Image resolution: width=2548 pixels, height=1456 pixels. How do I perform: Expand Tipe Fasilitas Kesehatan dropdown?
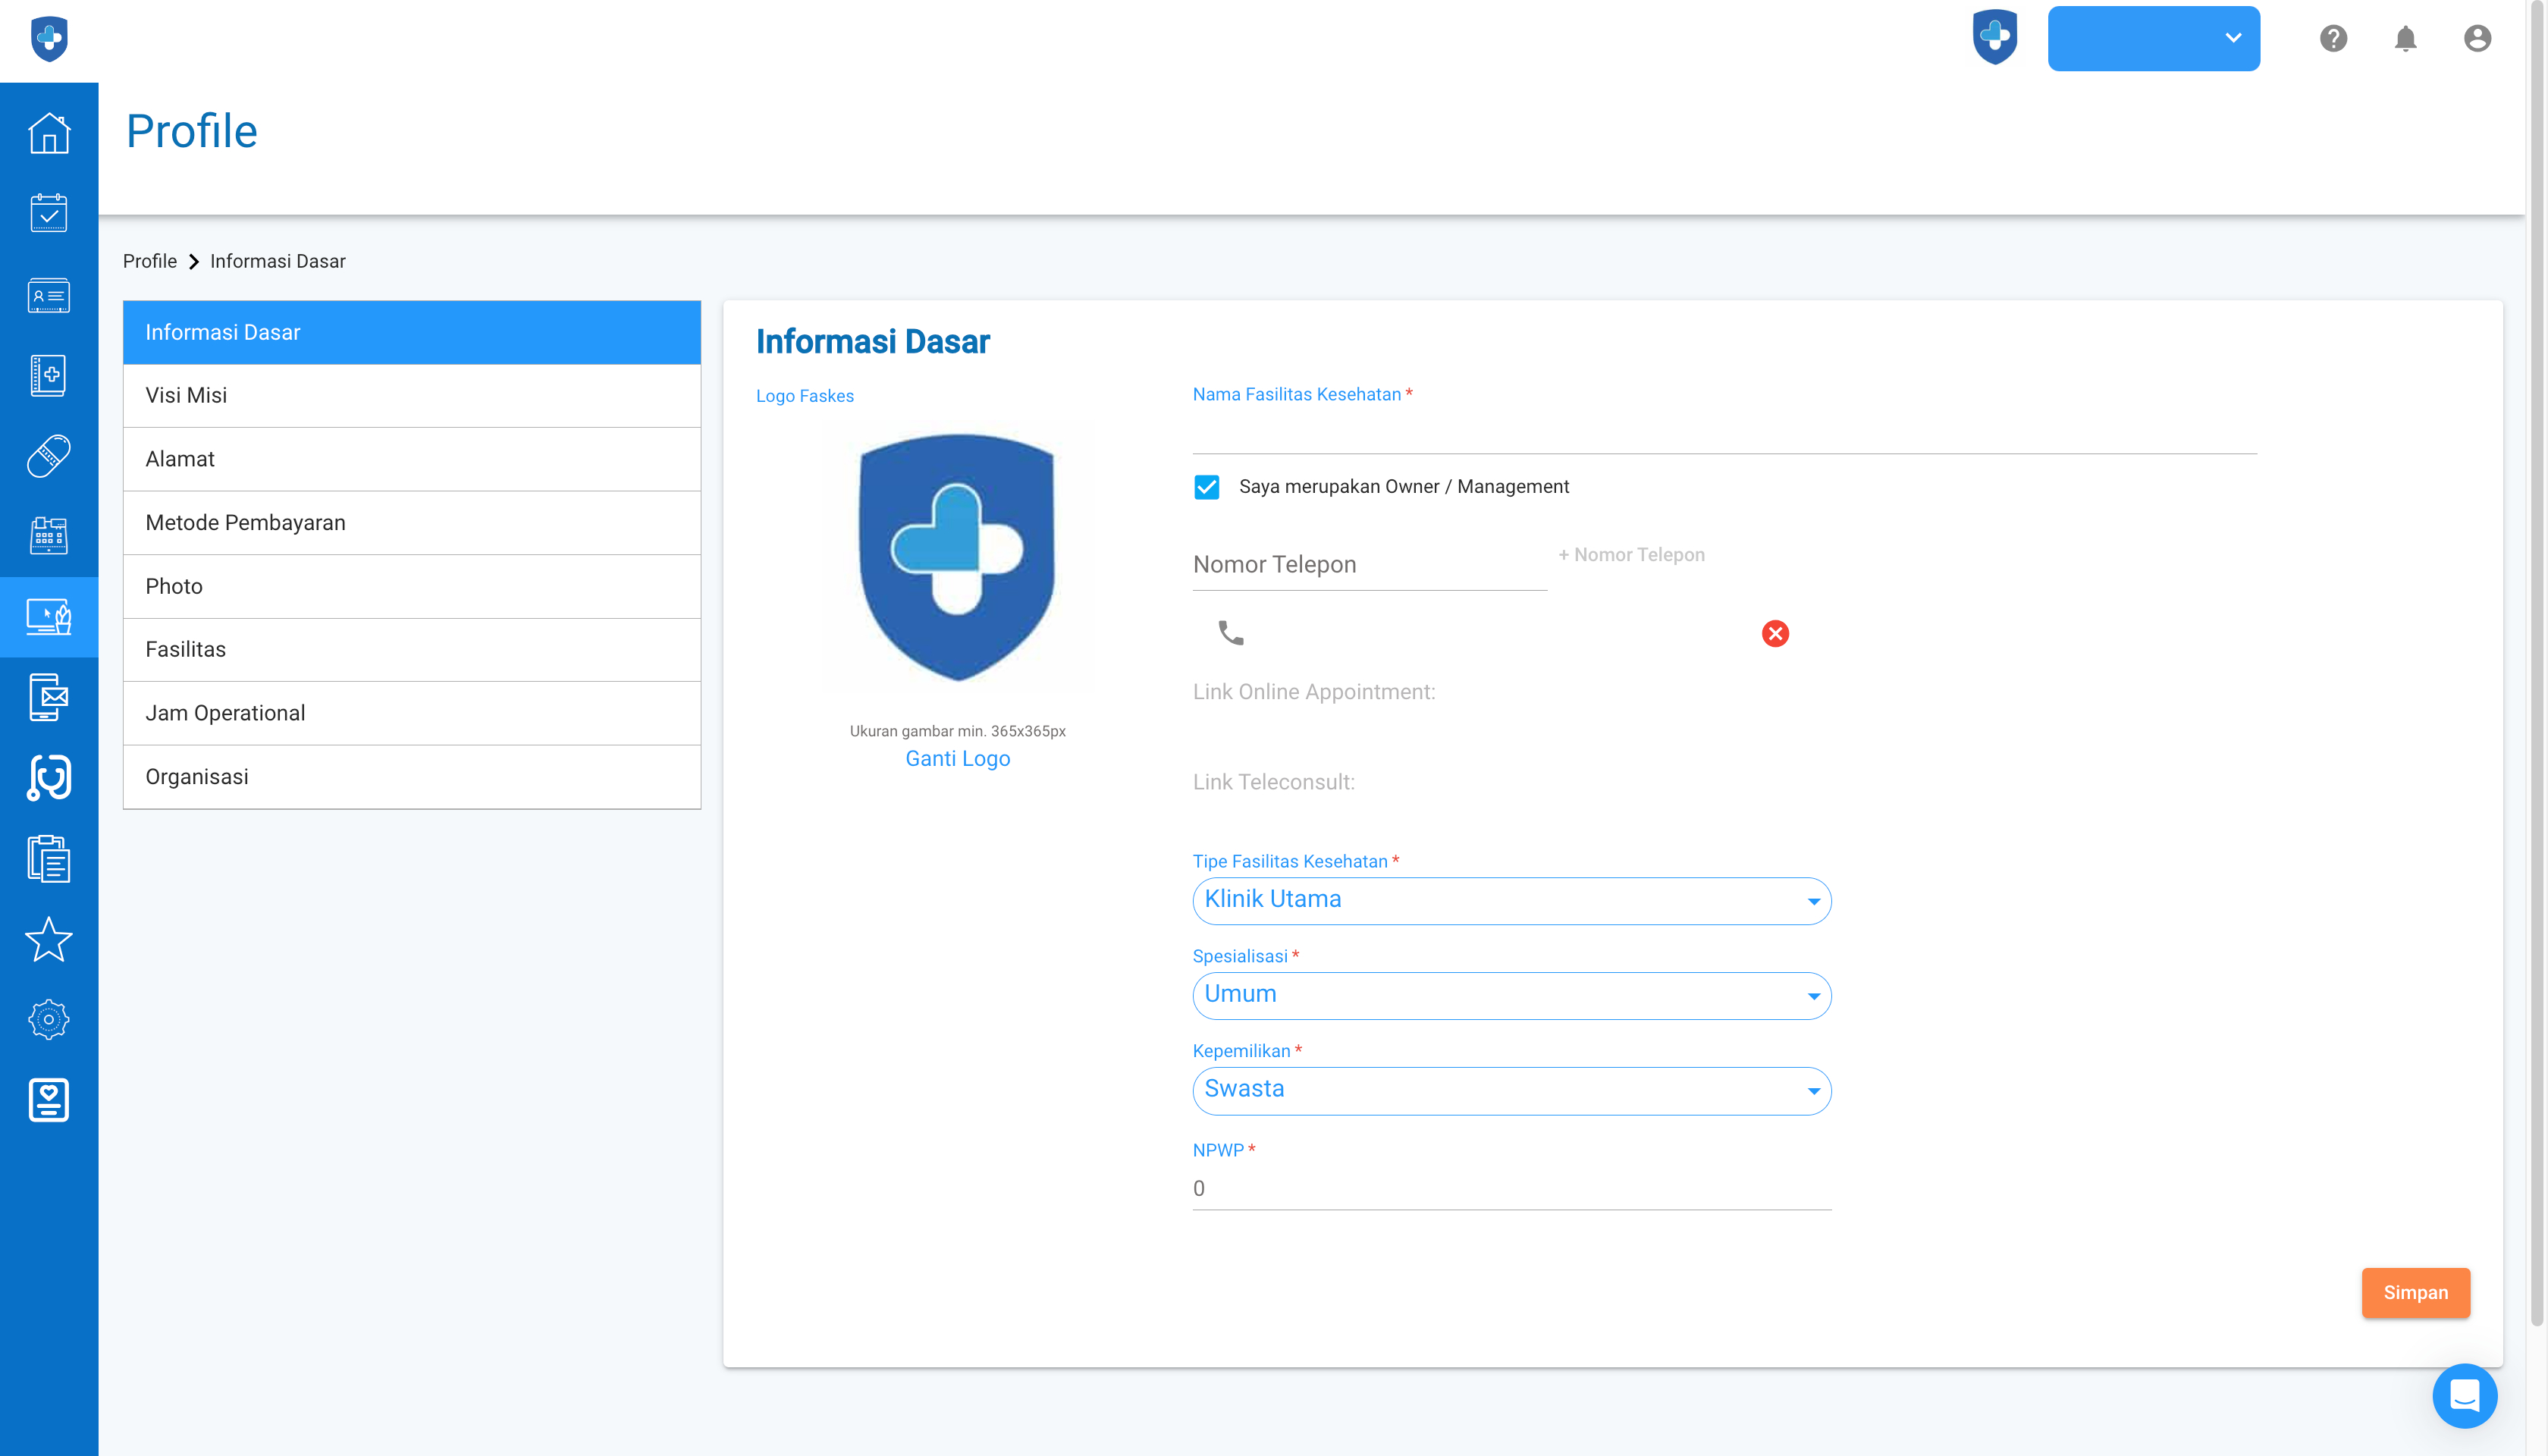pyautogui.click(x=1511, y=900)
